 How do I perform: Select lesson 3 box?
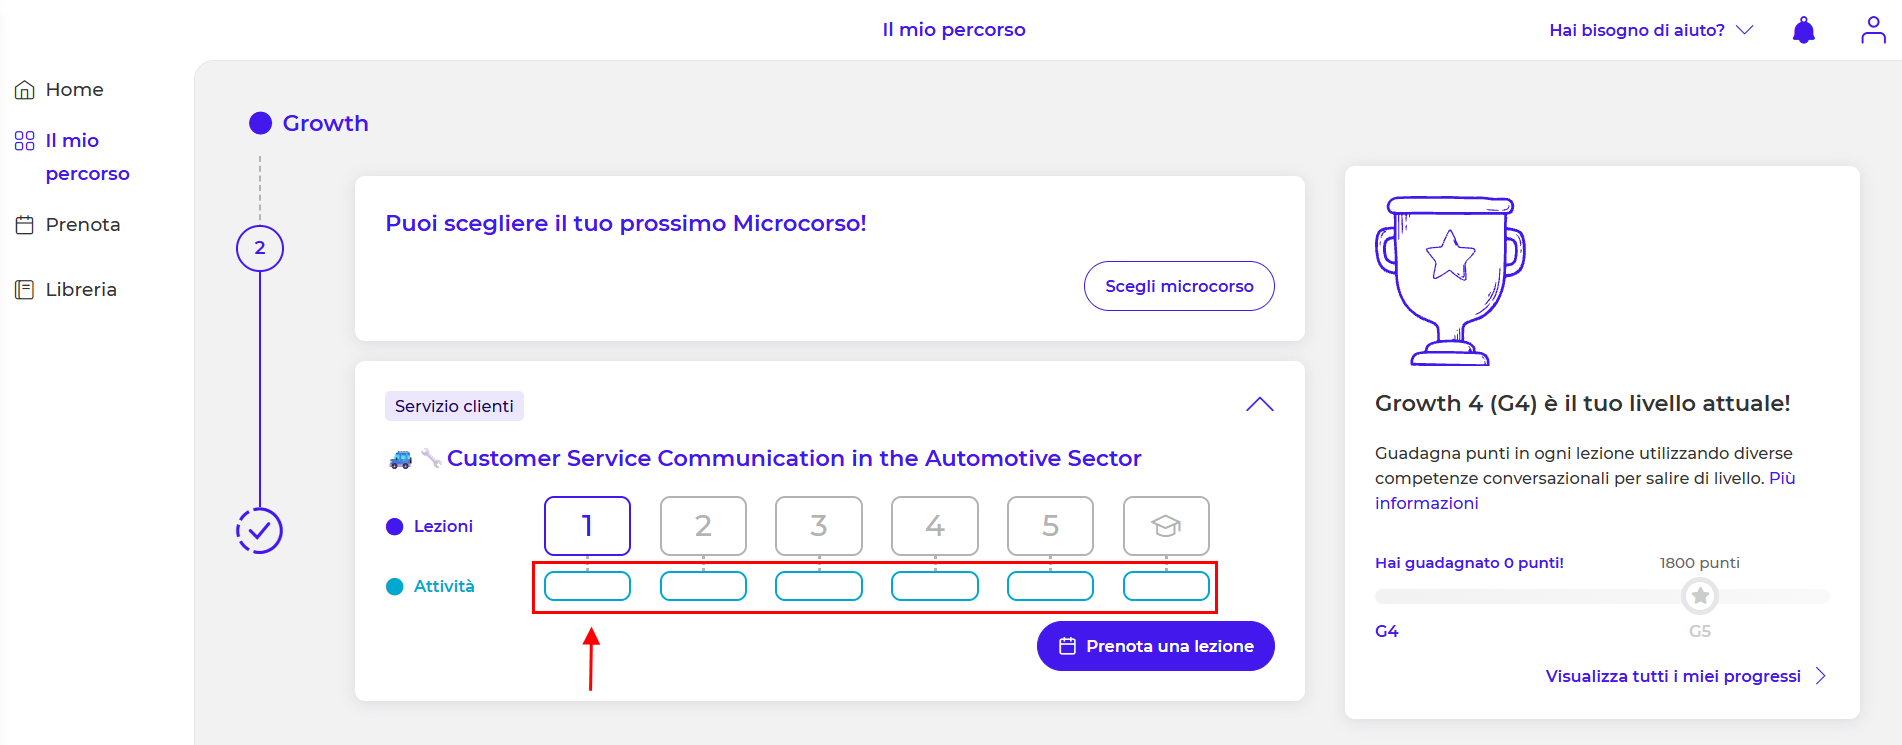tap(818, 526)
